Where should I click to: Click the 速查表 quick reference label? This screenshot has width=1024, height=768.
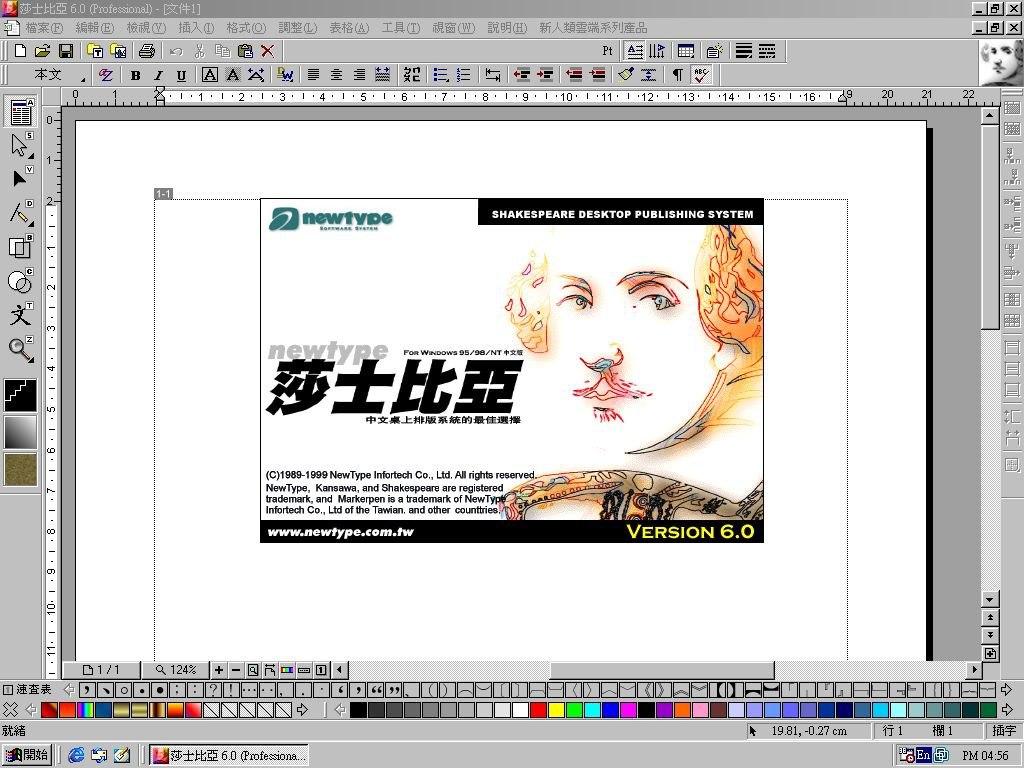click(33, 689)
